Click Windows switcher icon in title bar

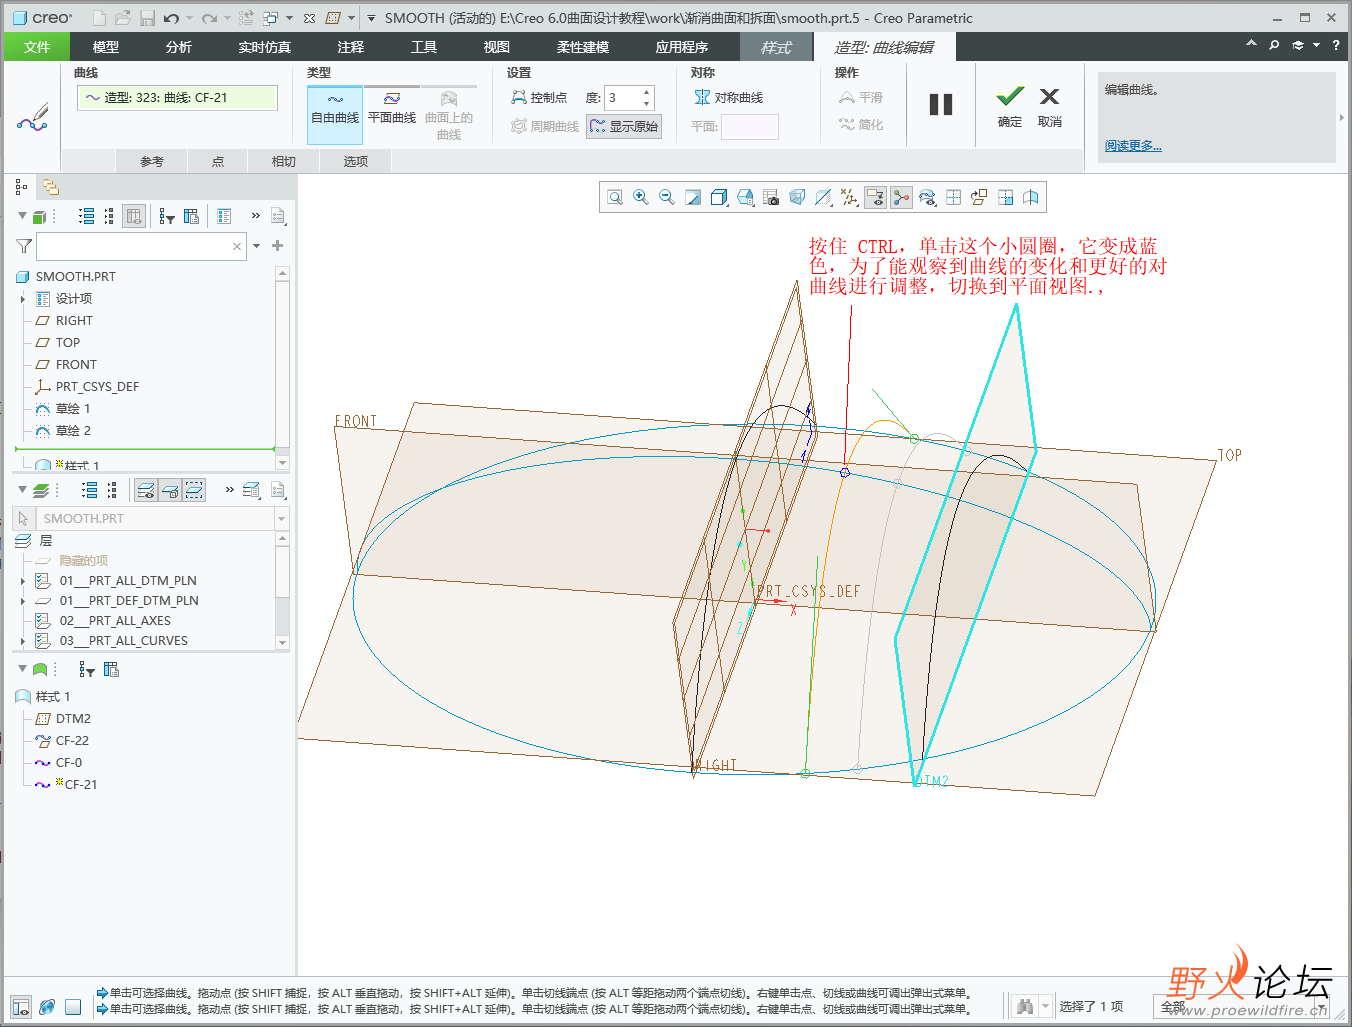[x=270, y=18]
